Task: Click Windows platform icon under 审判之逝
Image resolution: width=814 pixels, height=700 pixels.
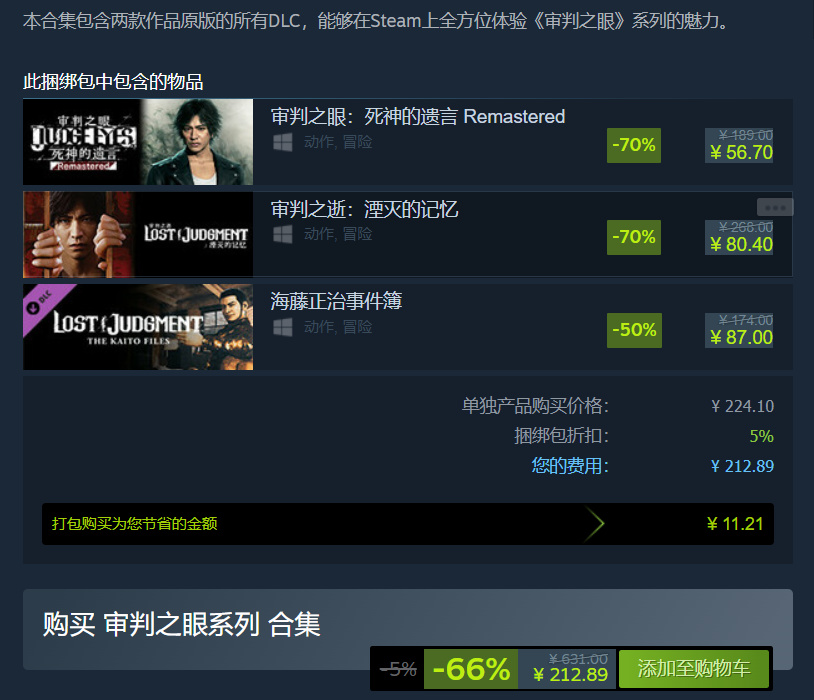Action: (282, 234)
